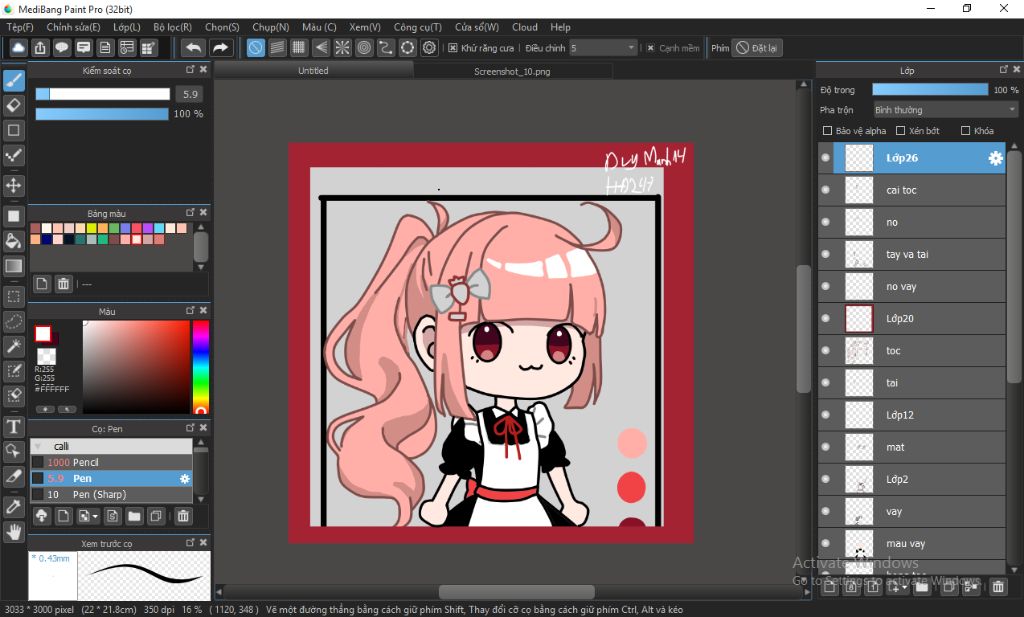
Task: Select the Pen (Sharp) brush
Action: [x=111, y=494]
